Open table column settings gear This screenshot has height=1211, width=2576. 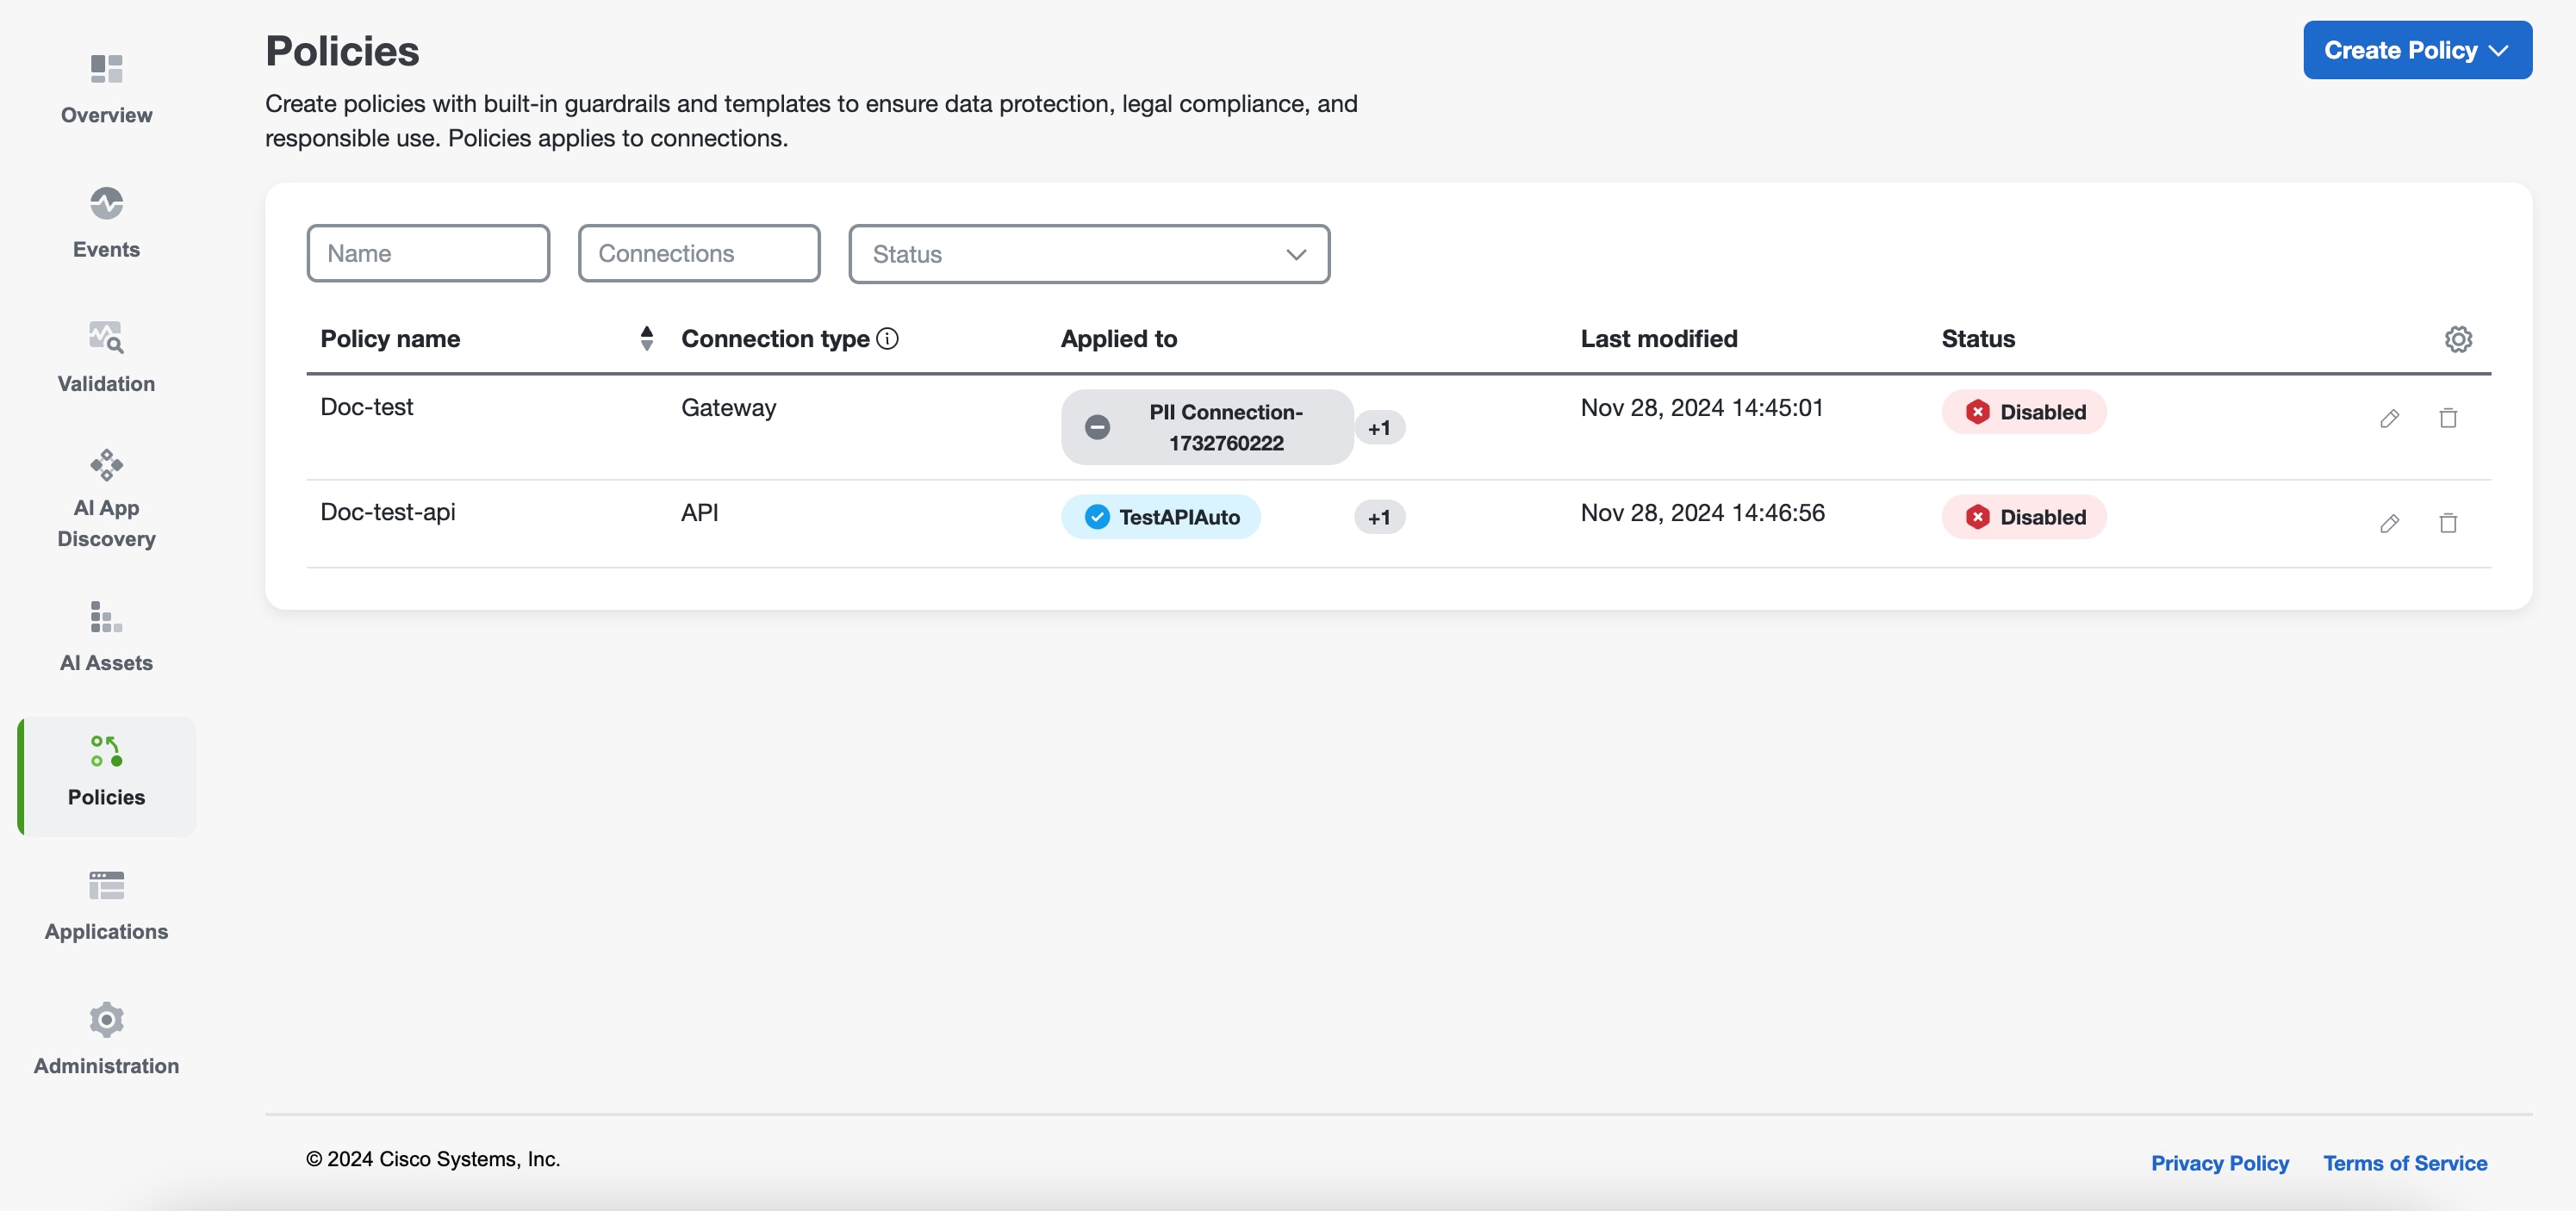pos(2458,339)
